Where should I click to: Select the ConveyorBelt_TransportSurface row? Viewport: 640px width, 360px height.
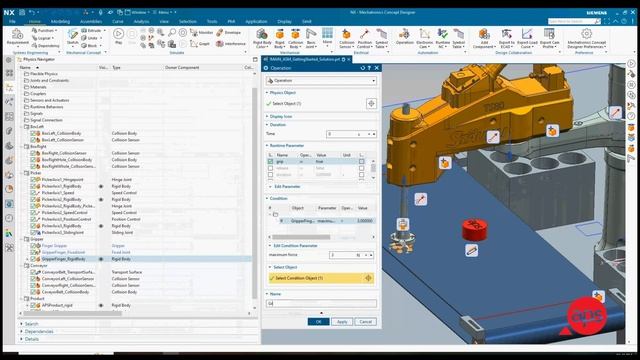(137, 272)
